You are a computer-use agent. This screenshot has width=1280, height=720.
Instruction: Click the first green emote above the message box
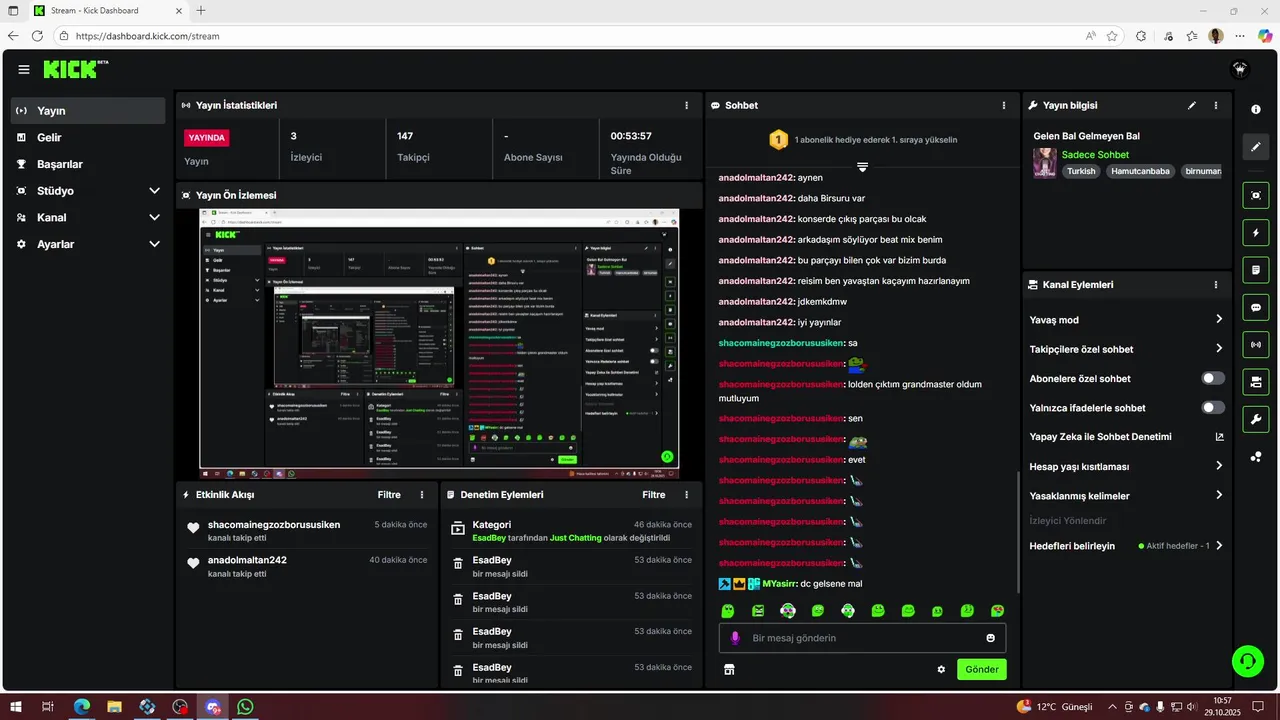(728, 610)
